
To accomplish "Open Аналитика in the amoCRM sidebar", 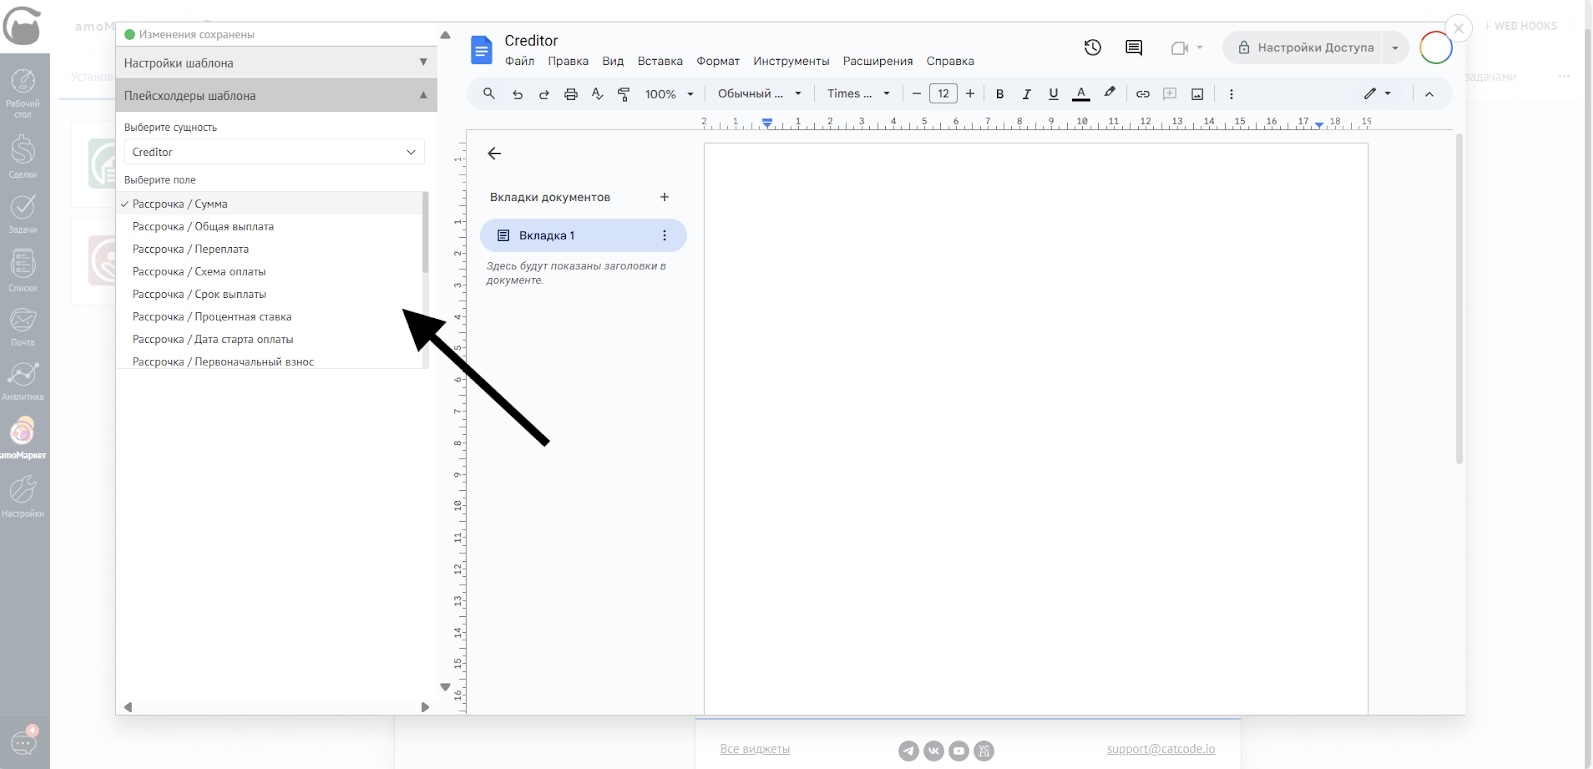I will pos(23,381).
